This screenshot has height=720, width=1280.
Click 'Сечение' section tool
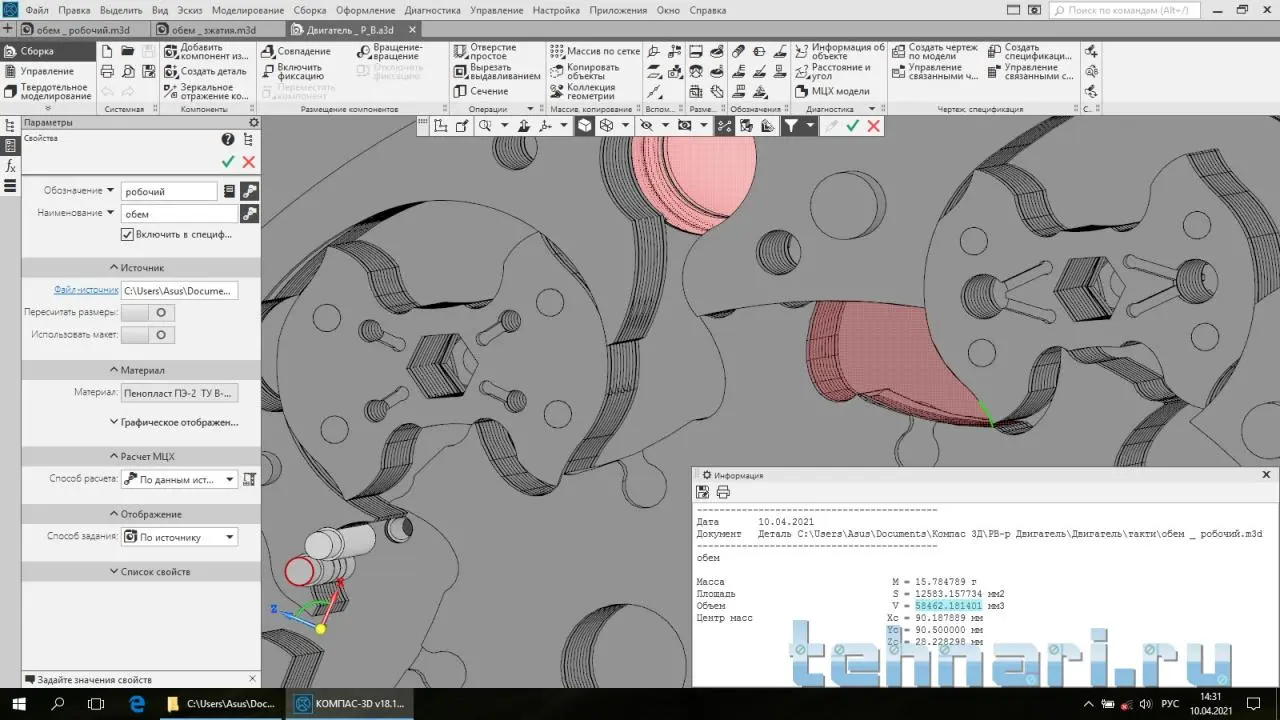coord(460,91)
